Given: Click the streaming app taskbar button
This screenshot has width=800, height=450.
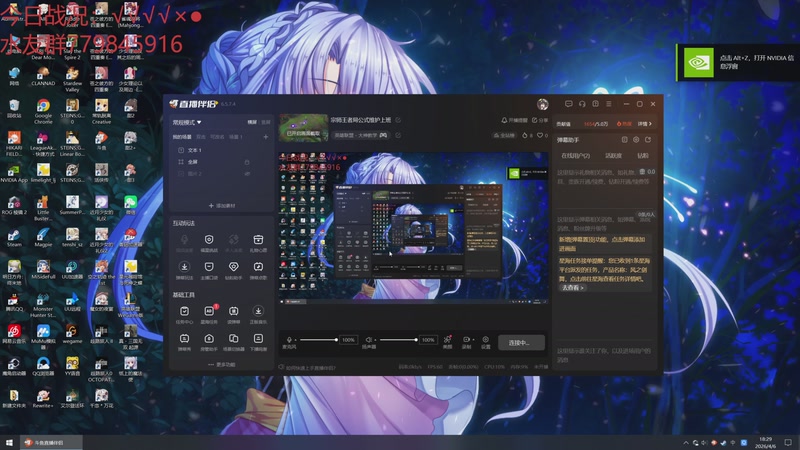Looking at the screenshot, I should pos(51,442).
